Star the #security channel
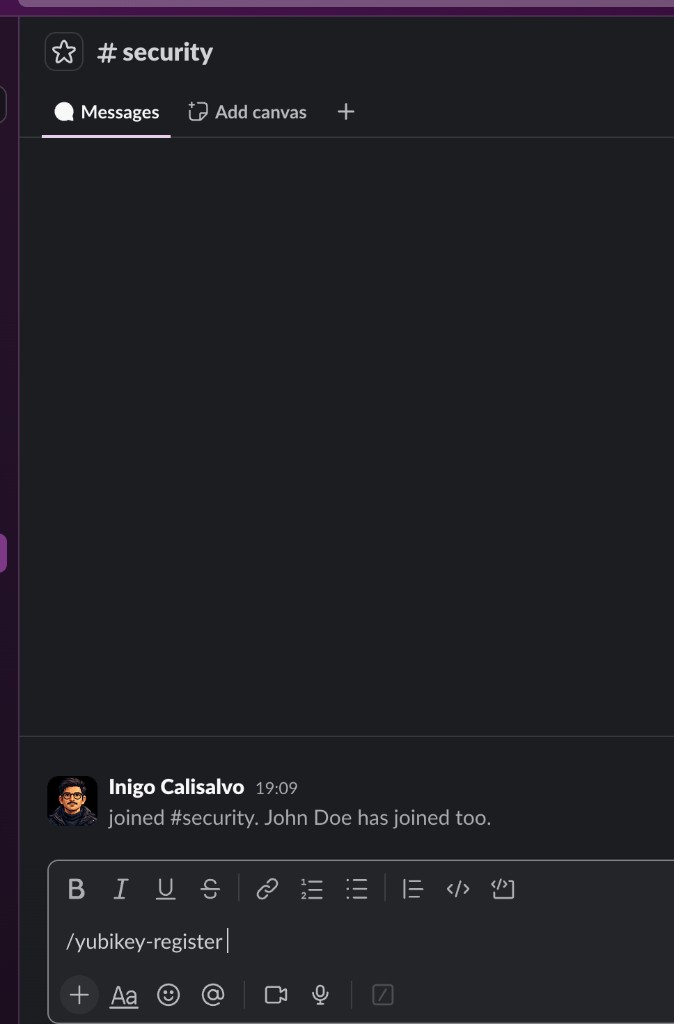674x1024 pixels. tap(64, 52)
